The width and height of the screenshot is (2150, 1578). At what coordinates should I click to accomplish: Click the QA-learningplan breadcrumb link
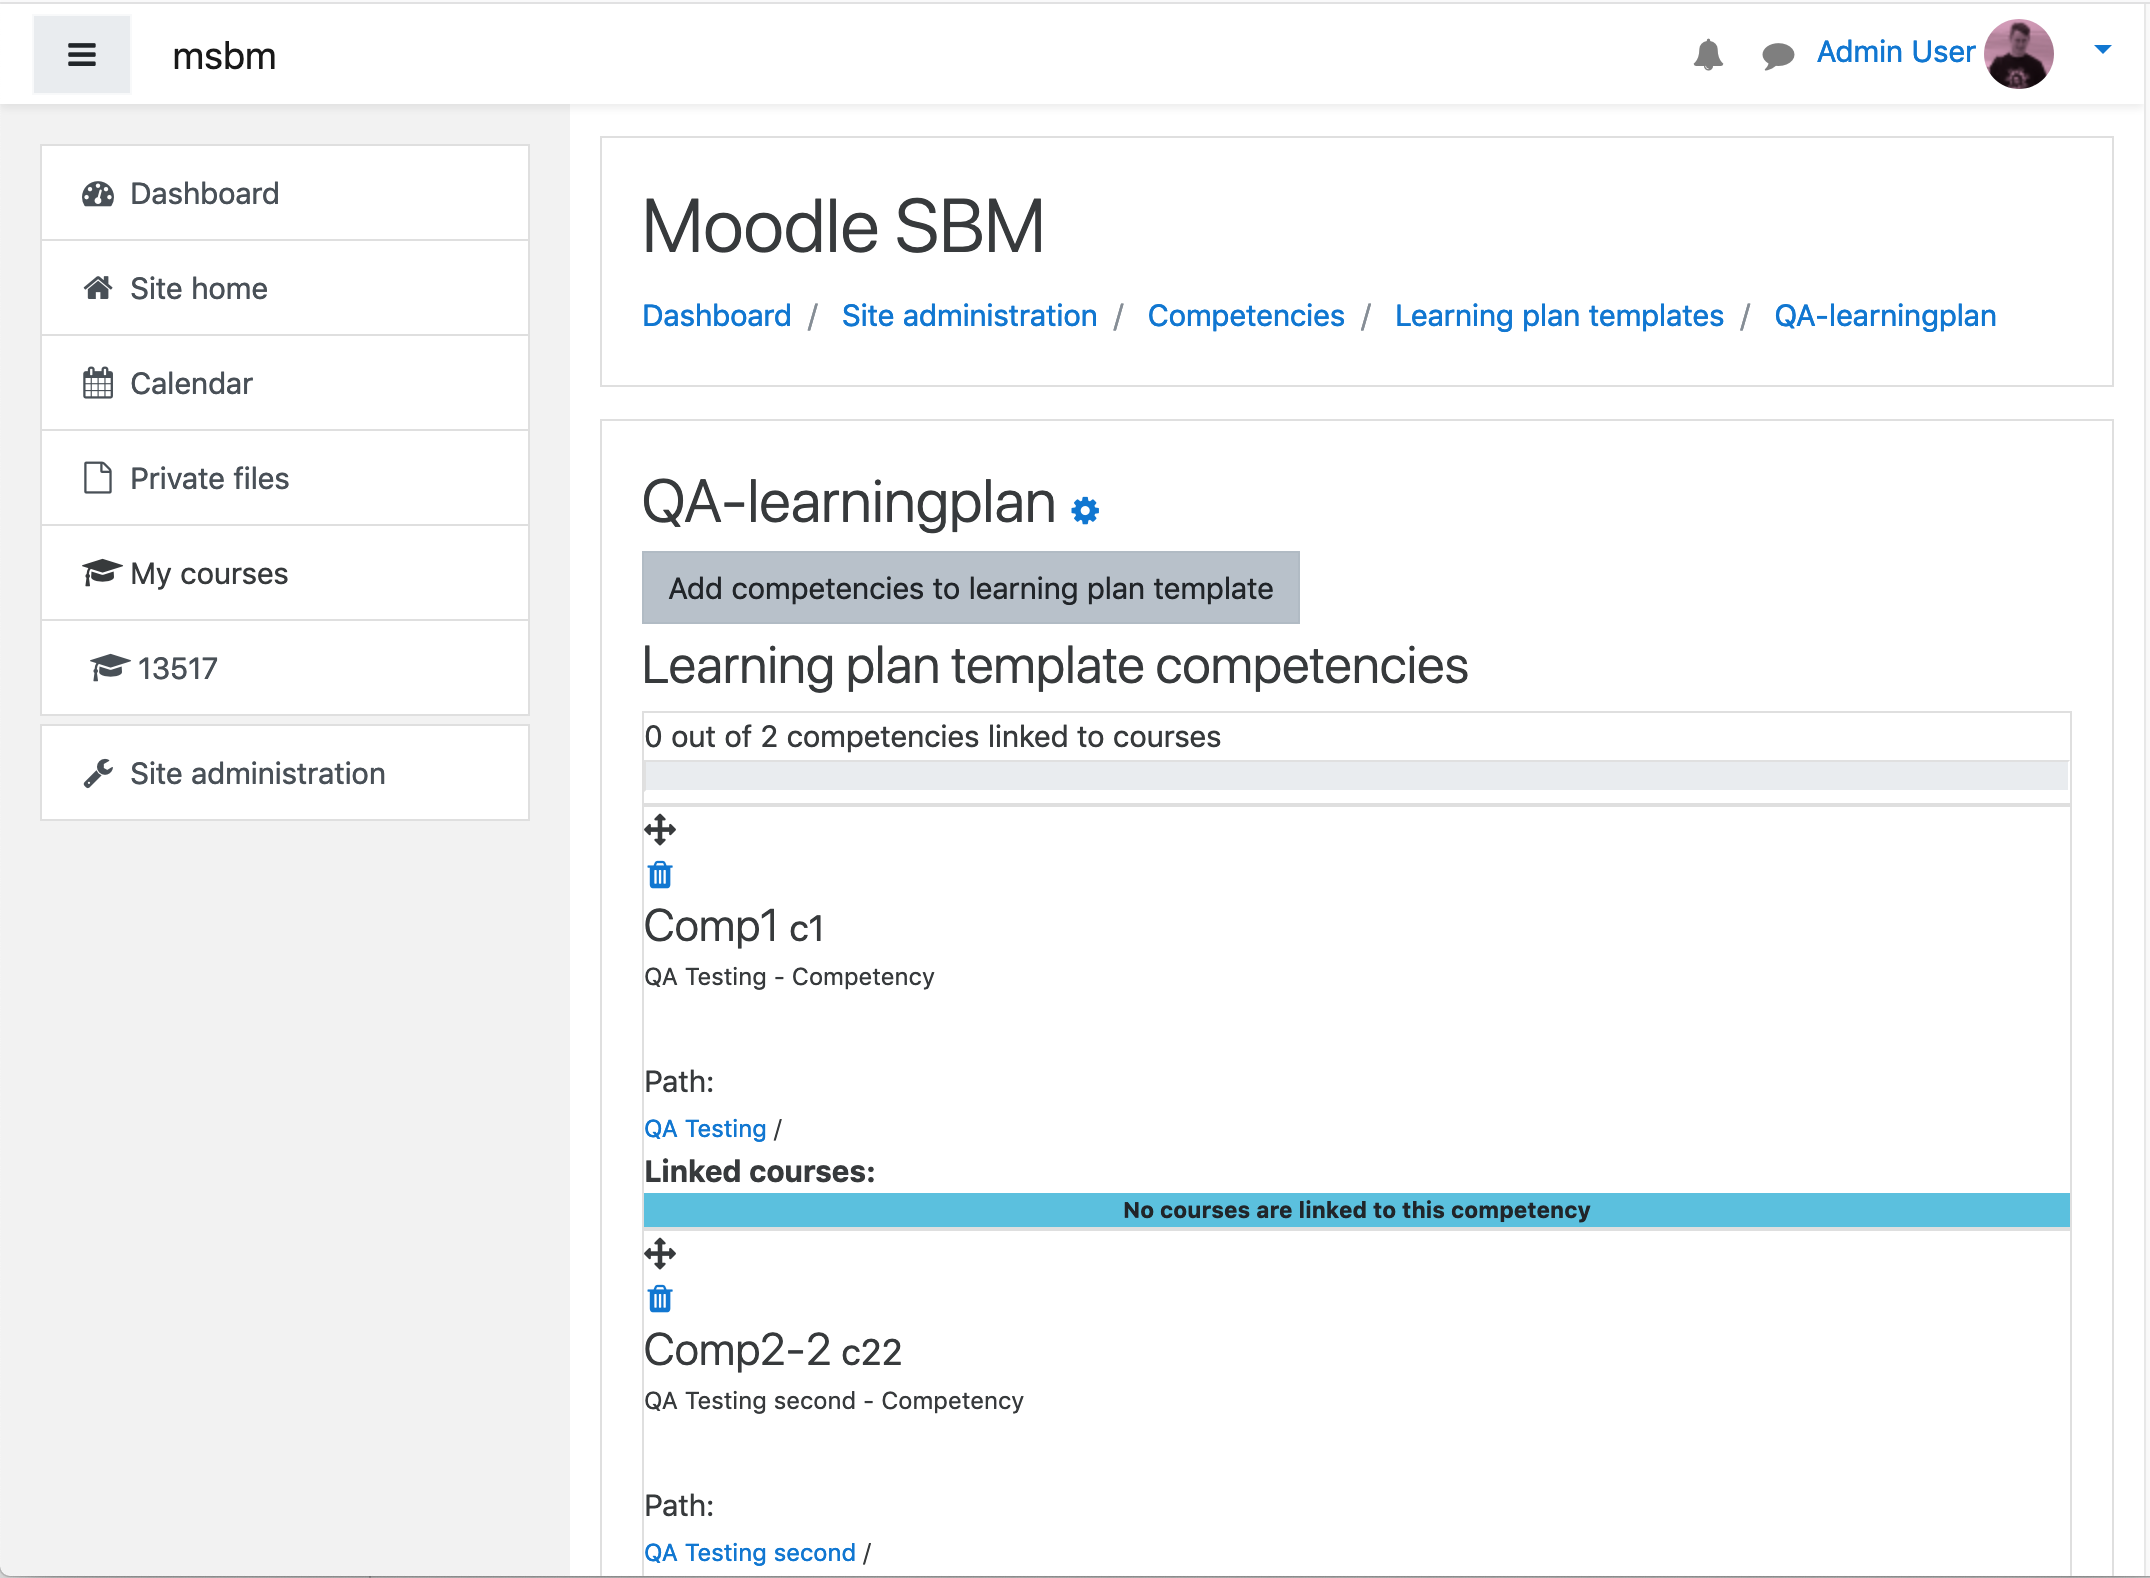[x=1885, y=316]
